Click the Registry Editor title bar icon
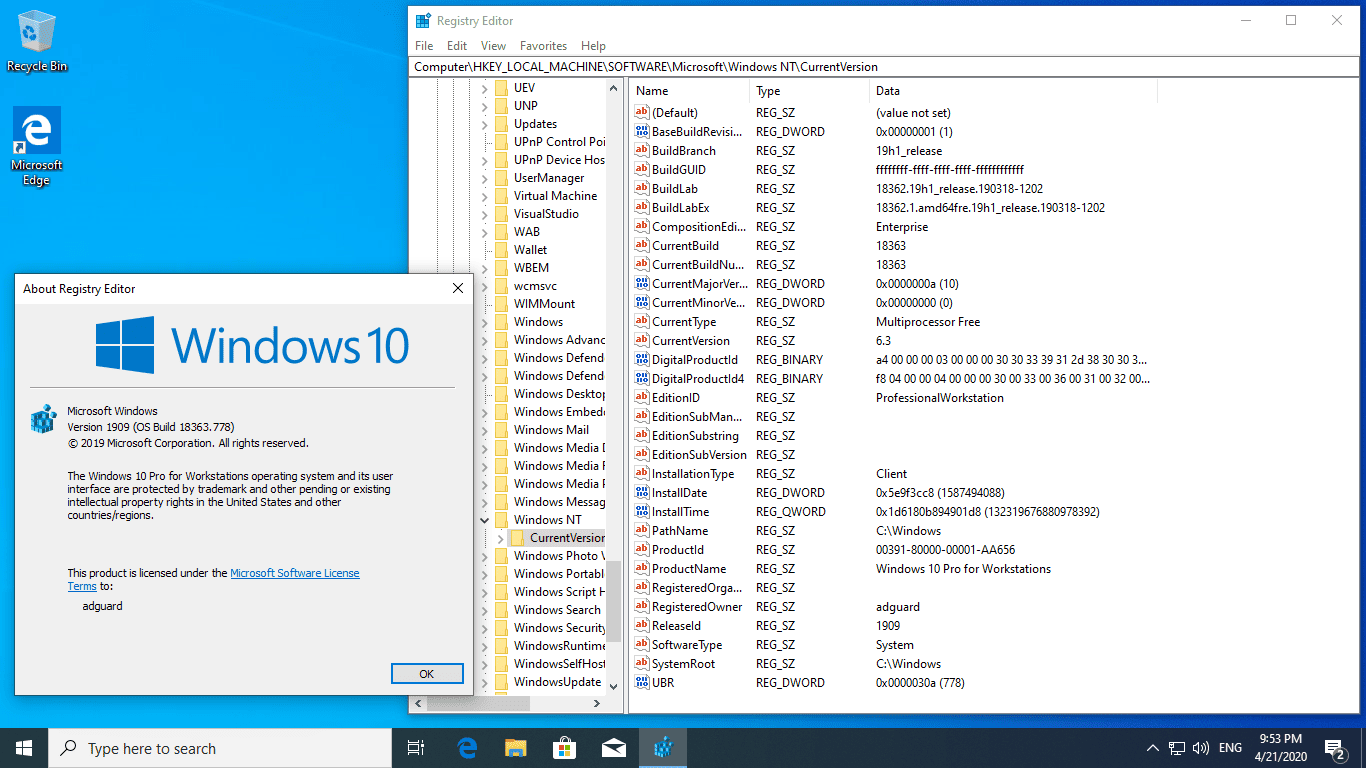1366x768 pixels. pos(423,20)
